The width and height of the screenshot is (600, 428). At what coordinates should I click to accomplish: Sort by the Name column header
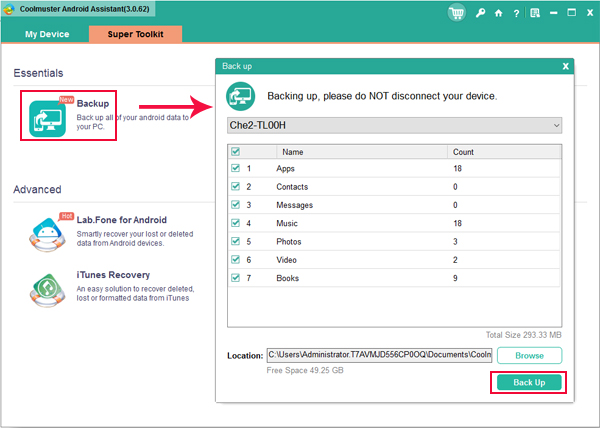pyautogui.click(x=362, y=152)
